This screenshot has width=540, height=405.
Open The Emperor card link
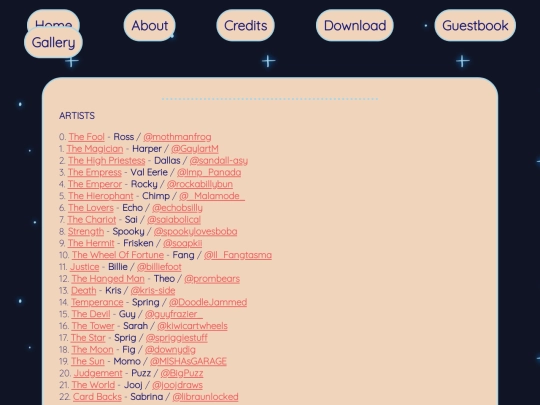(x=95, y=184)
